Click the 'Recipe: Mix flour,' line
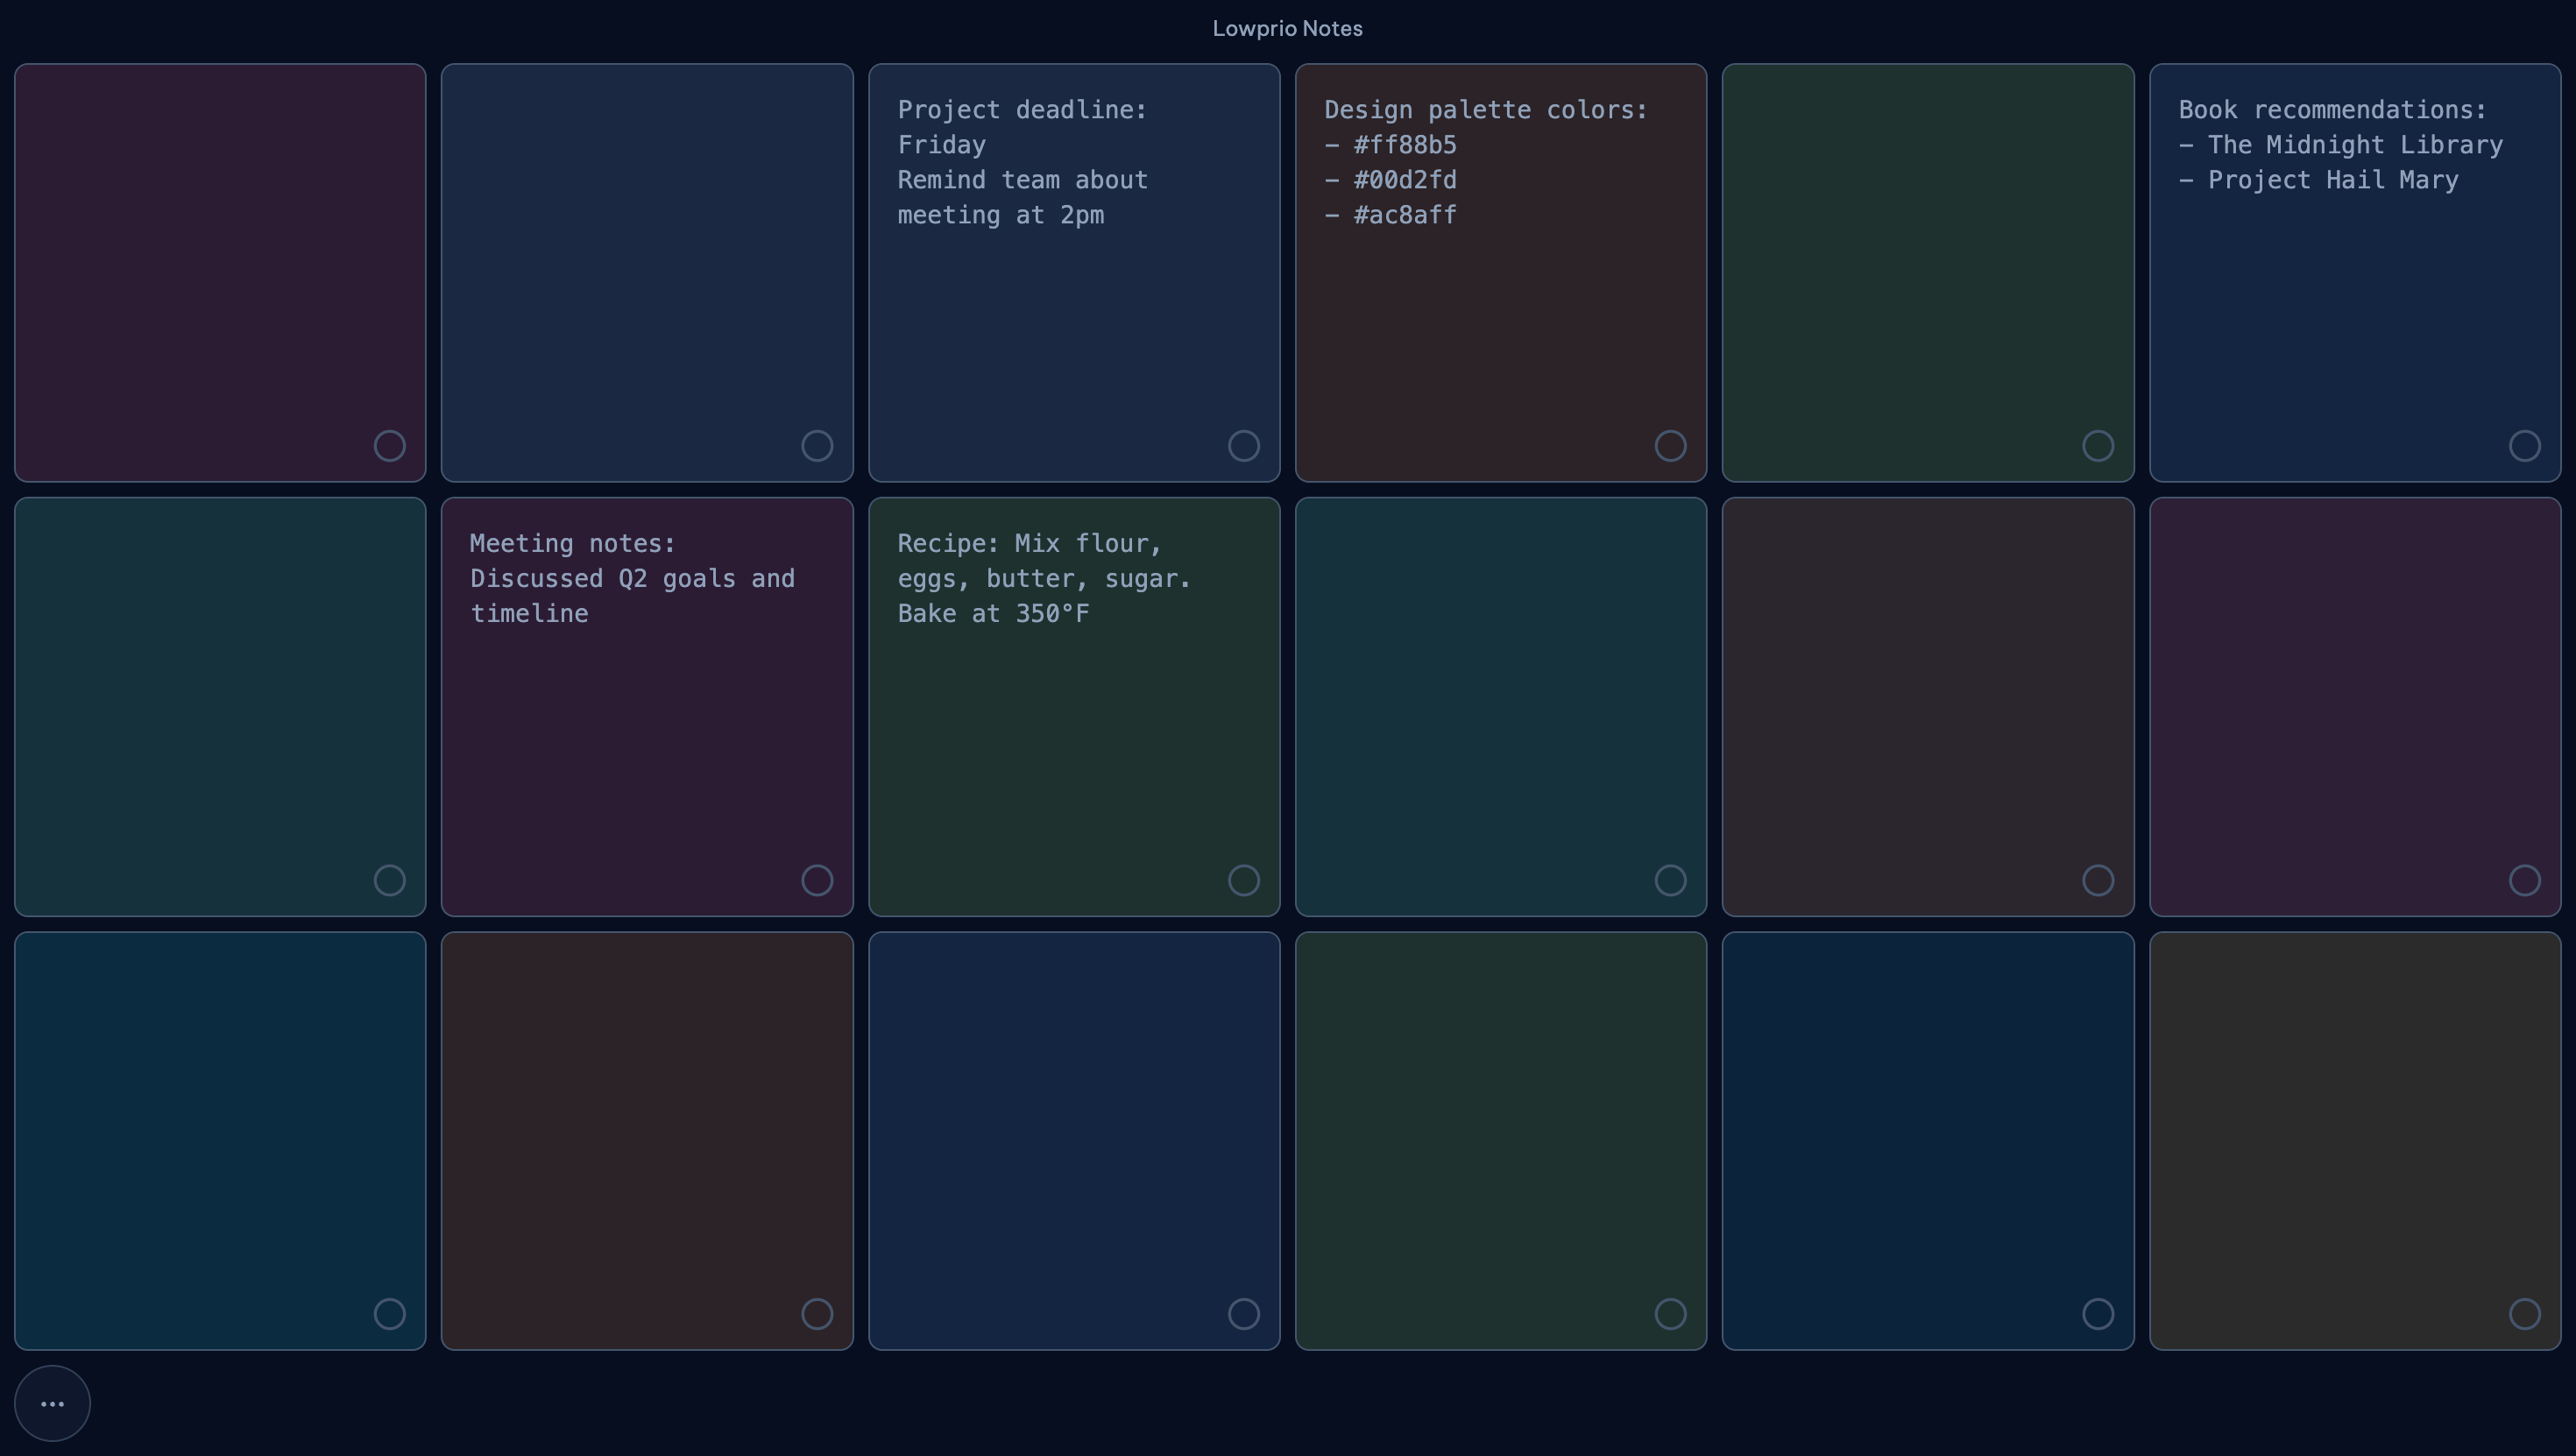2576x1456 pixels. tap(1029, 544)
